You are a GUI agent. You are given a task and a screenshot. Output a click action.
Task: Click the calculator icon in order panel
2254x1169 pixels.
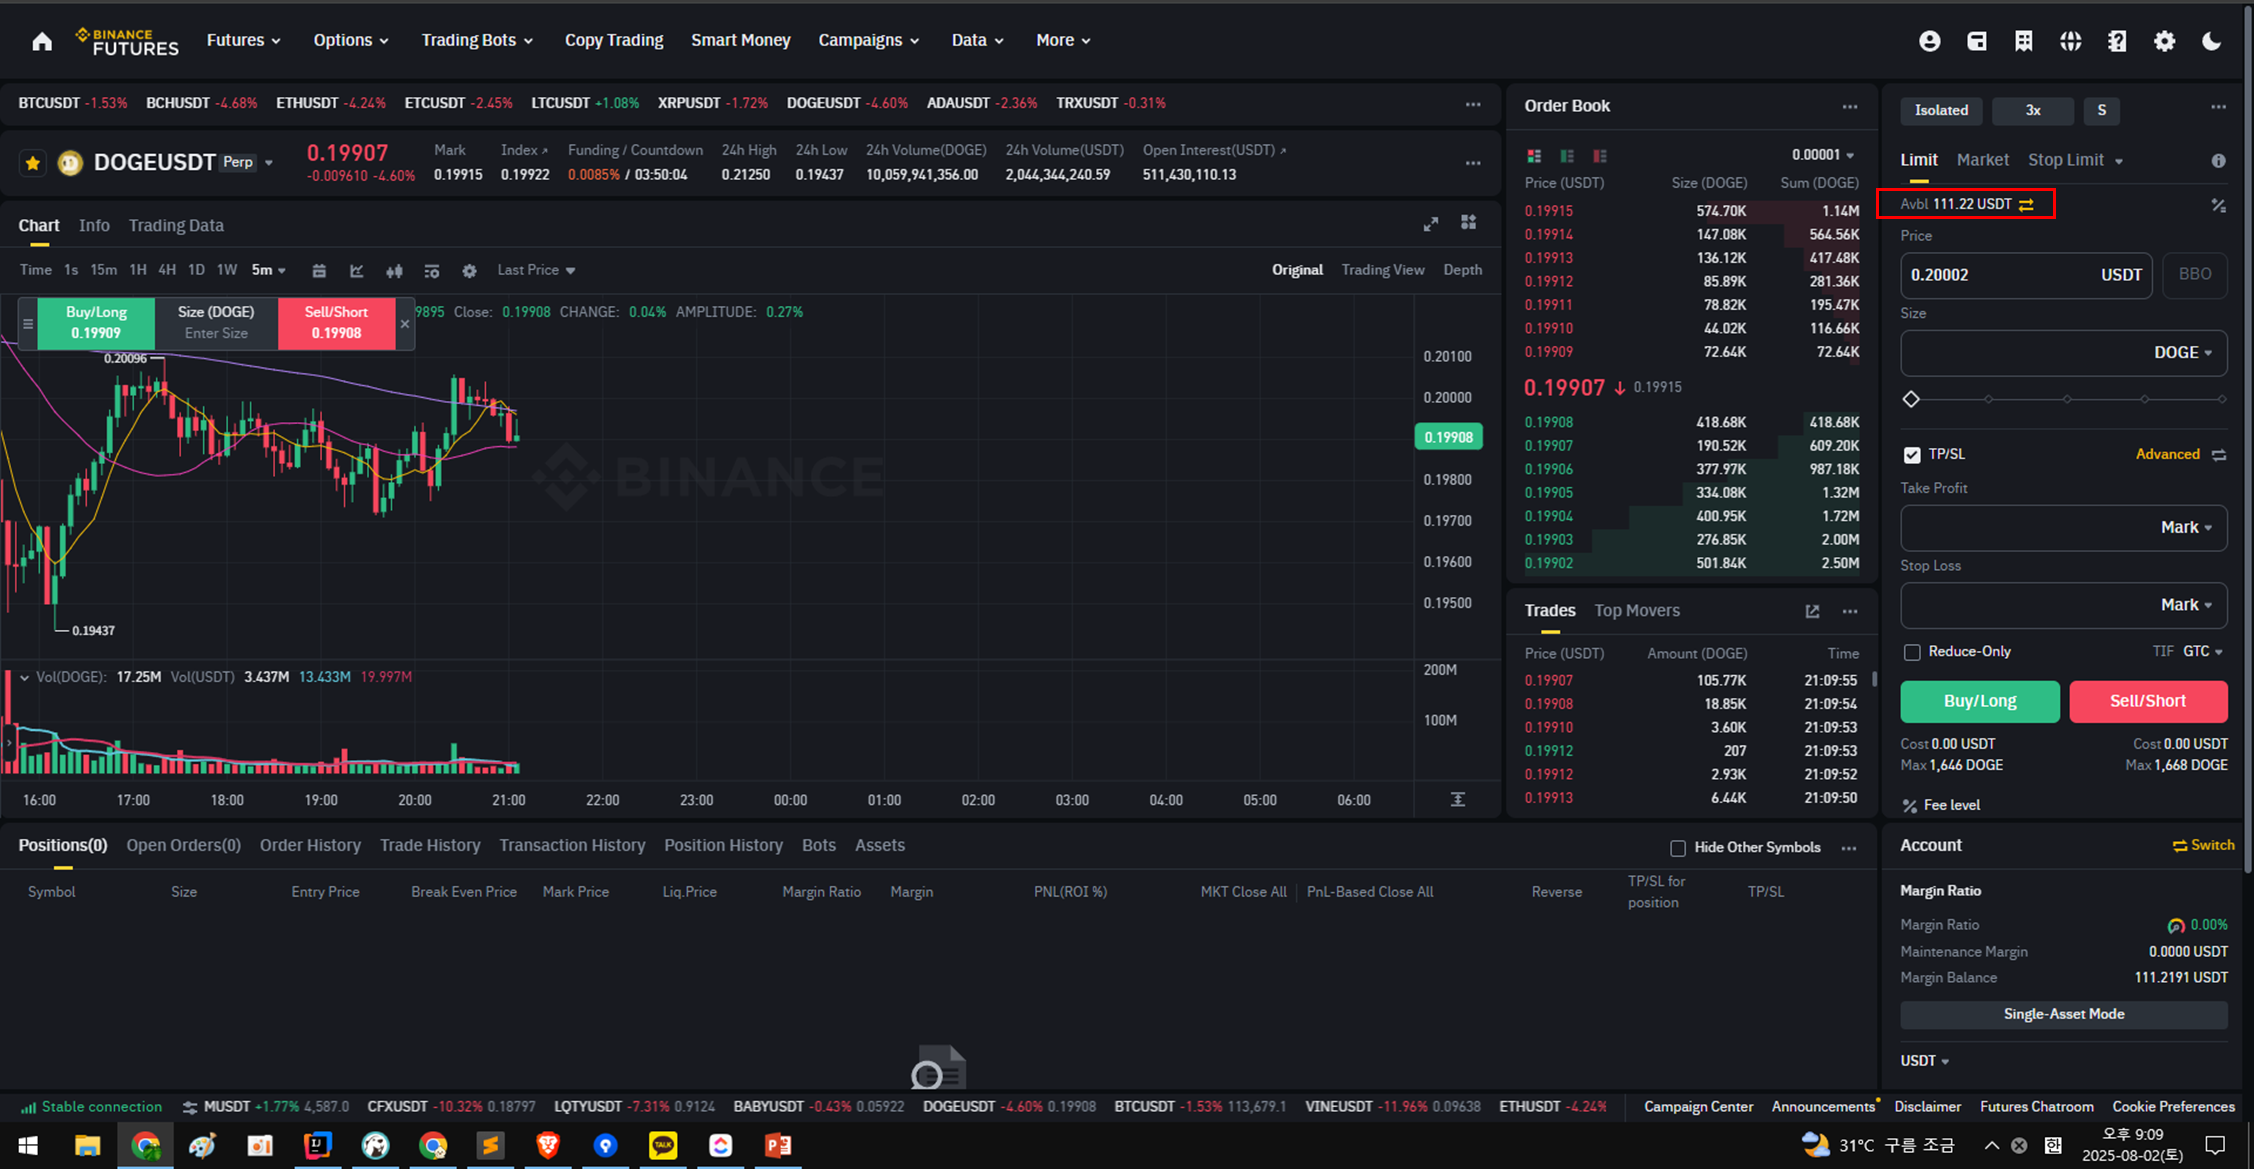[2218, 205]
